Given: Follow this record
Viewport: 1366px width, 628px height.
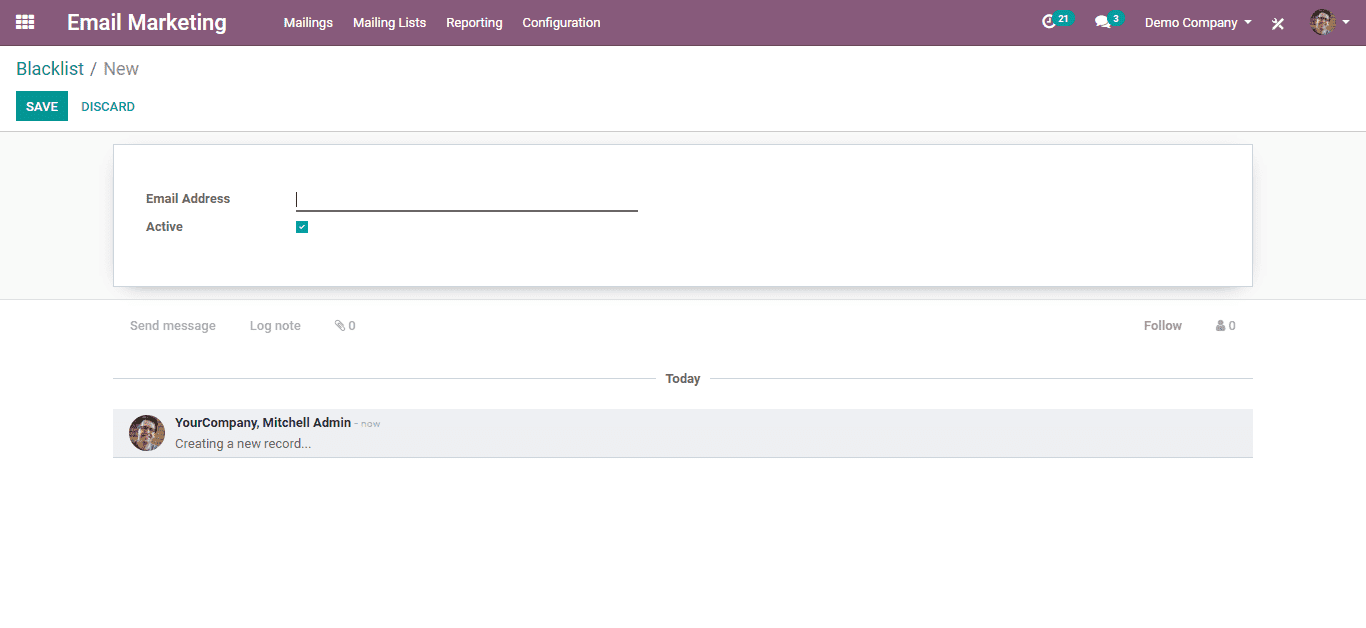Looking at the screenshot, I should click(x=1163, y=326).
